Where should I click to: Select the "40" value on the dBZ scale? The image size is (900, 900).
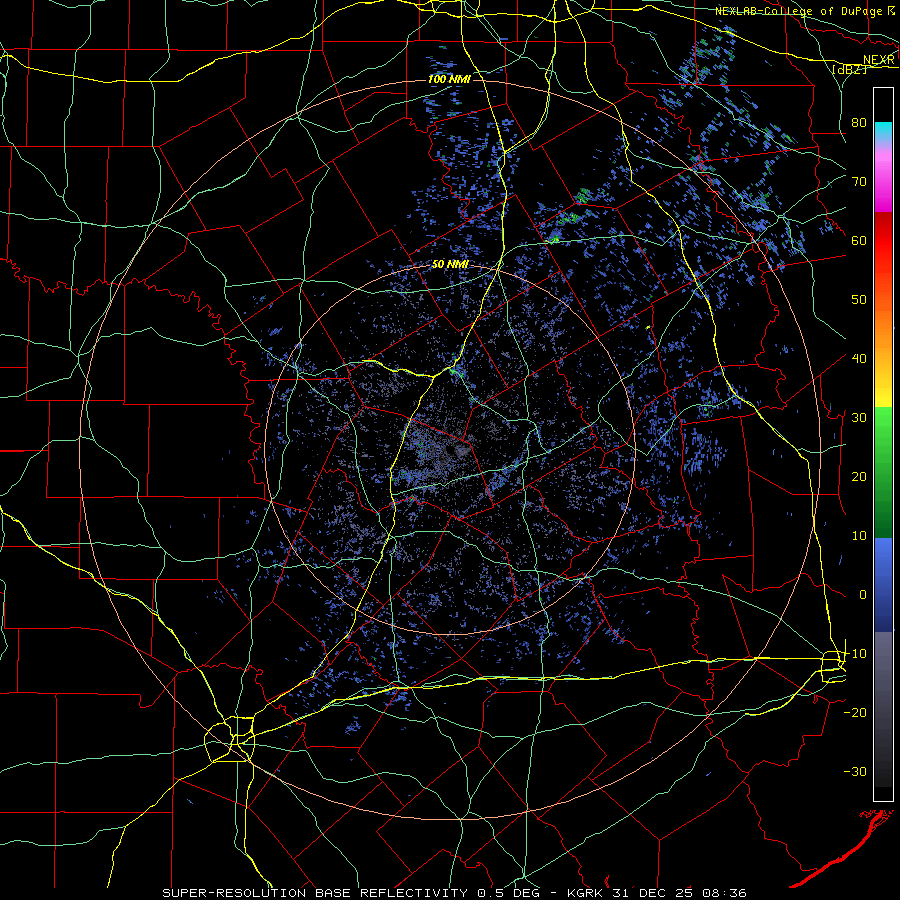[x=859, y=359]
